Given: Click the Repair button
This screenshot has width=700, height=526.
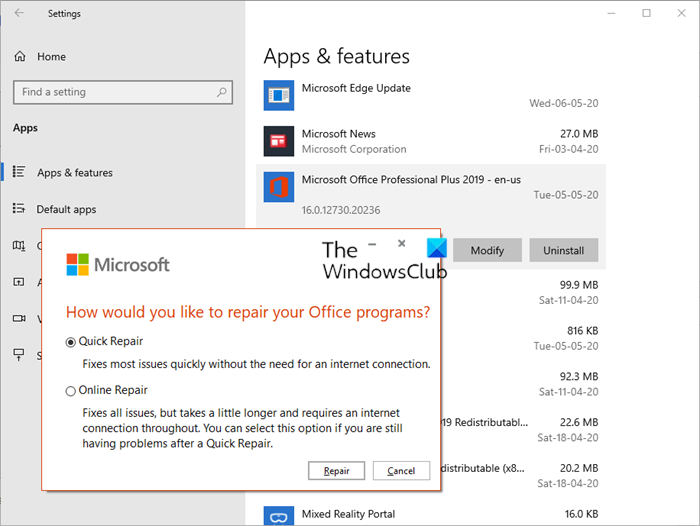Looking at the screenshot, I should point(336,471).
